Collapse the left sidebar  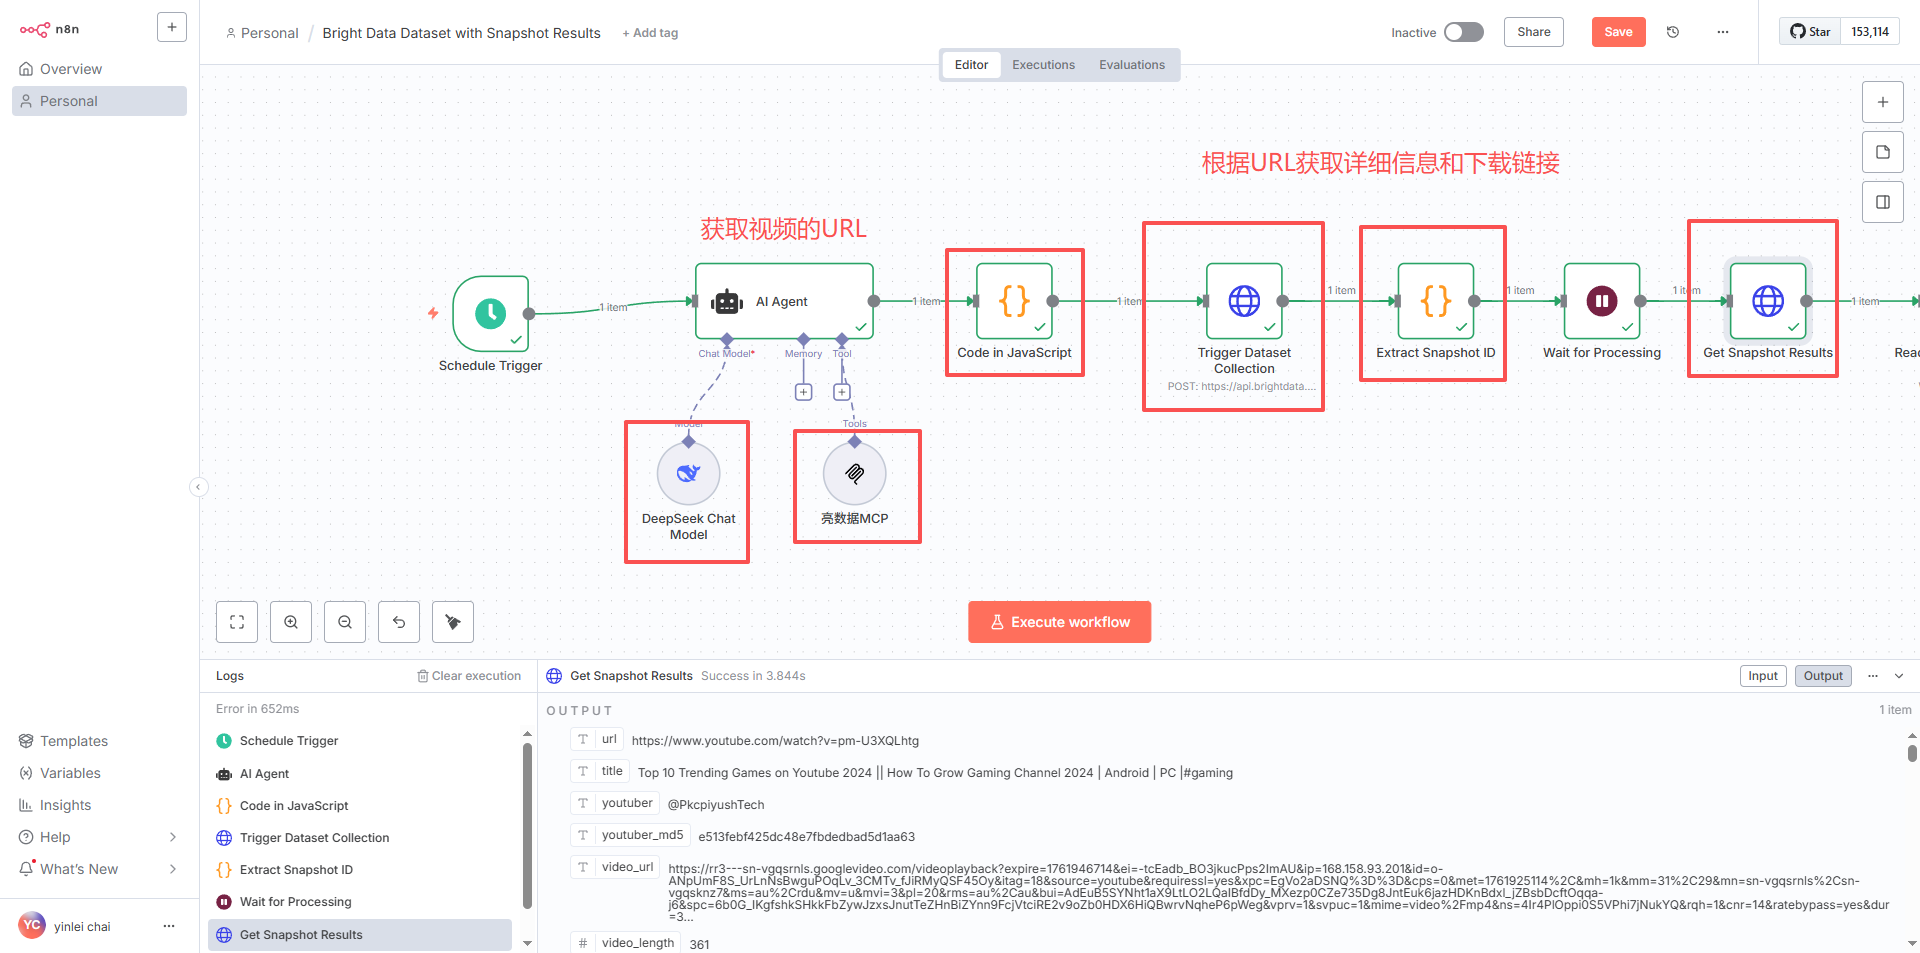point(199,487)
